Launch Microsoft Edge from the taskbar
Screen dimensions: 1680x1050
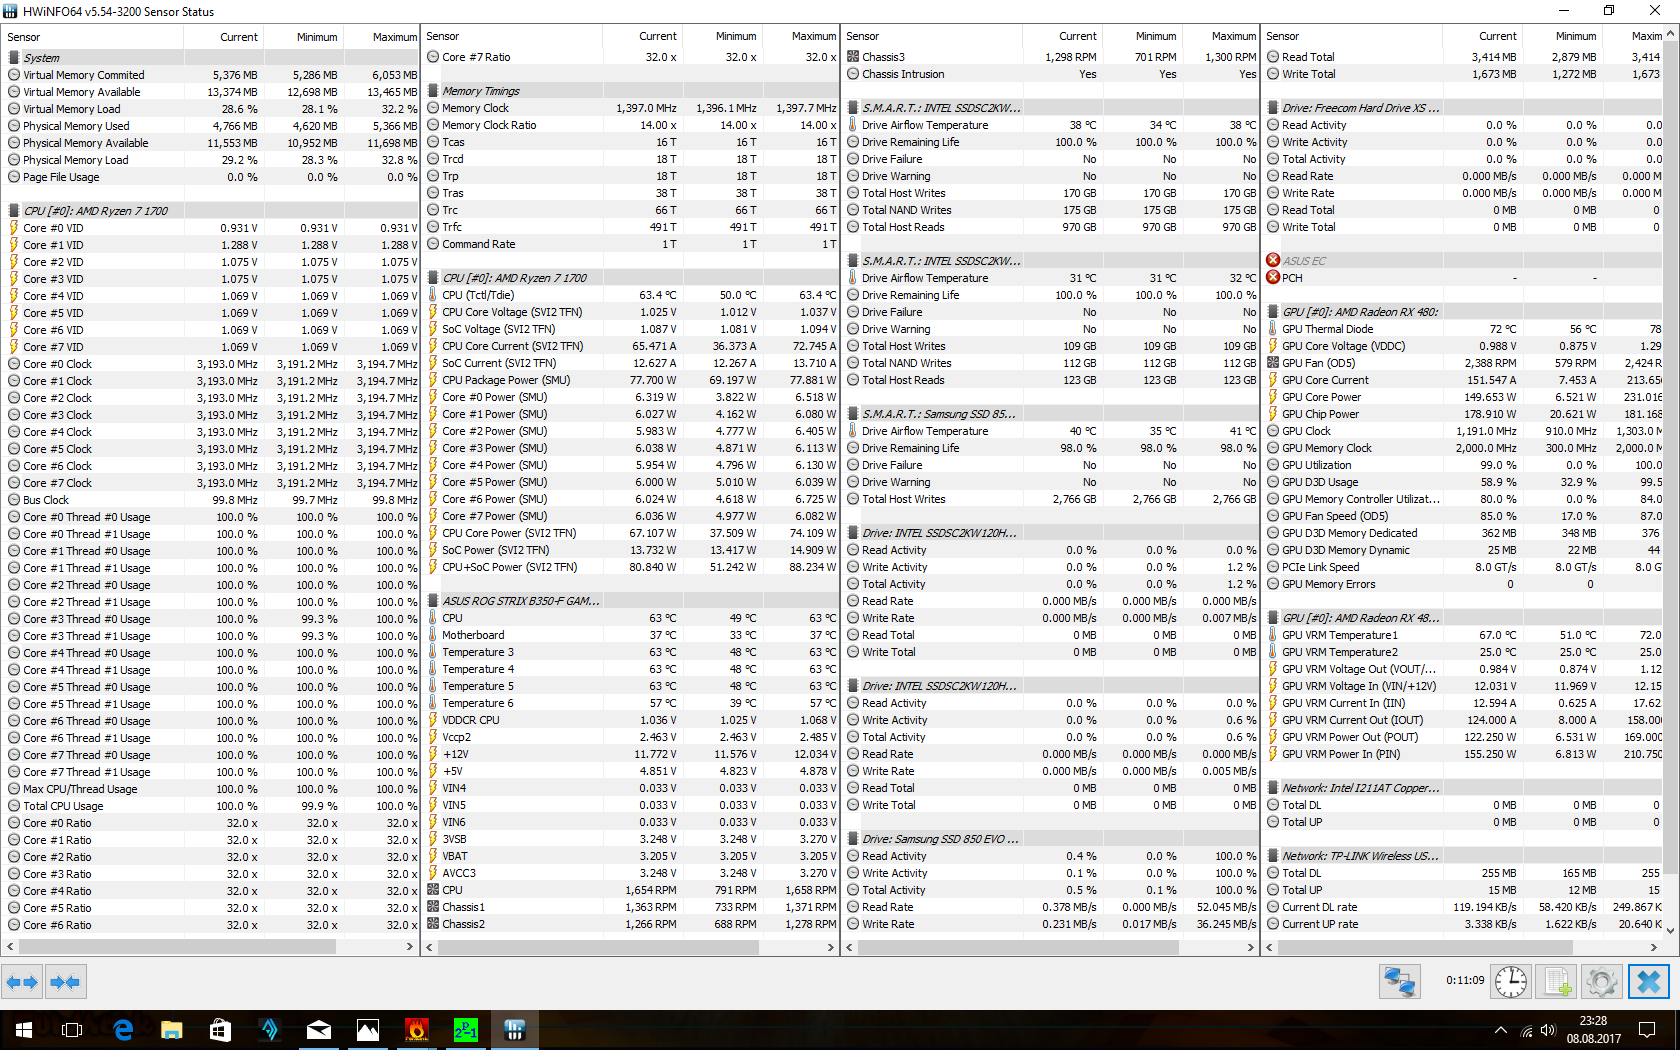click(x=123, y=1030)
